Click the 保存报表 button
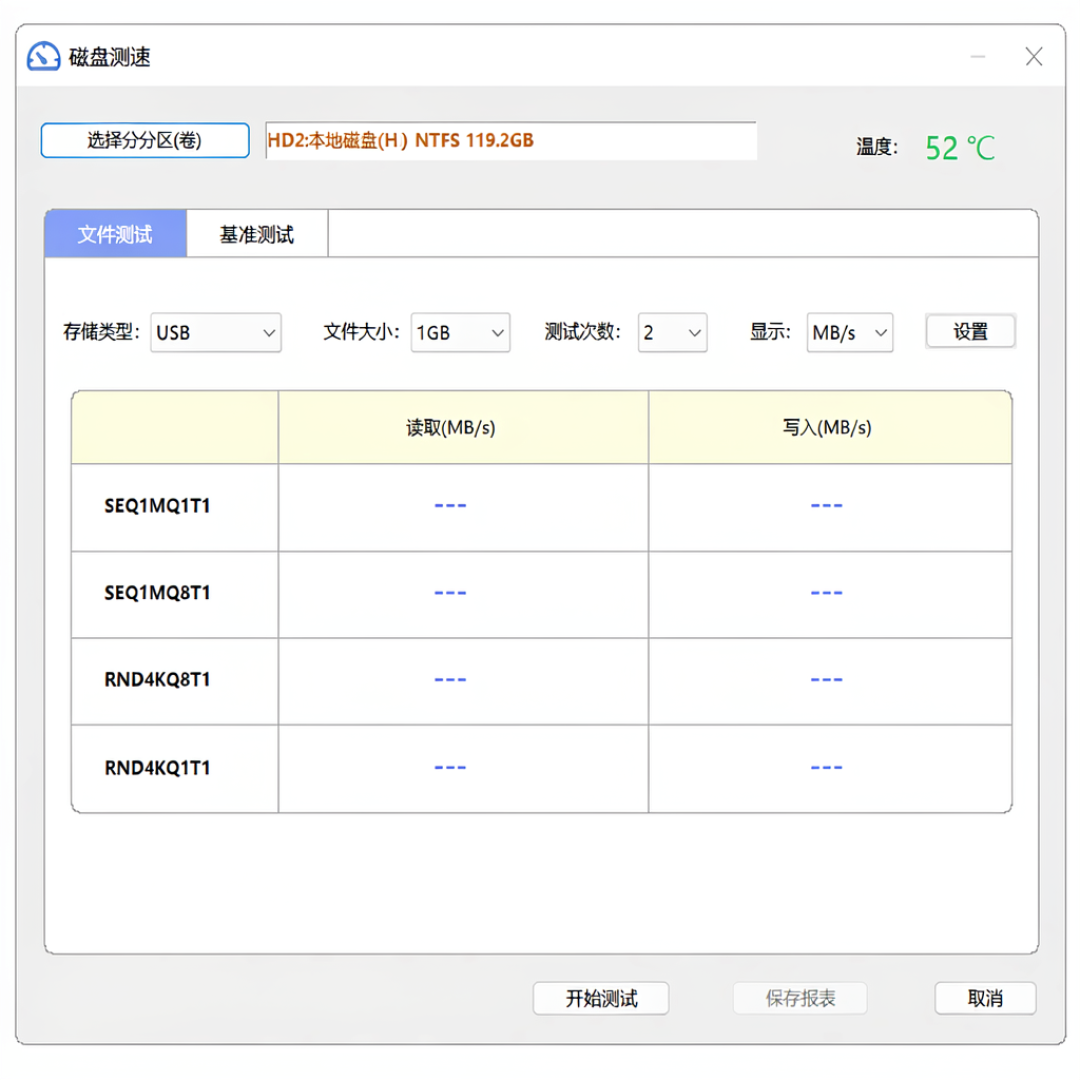Image resolution: width=1080 pixels, height=1080 pixels. [x=800, y=998]
